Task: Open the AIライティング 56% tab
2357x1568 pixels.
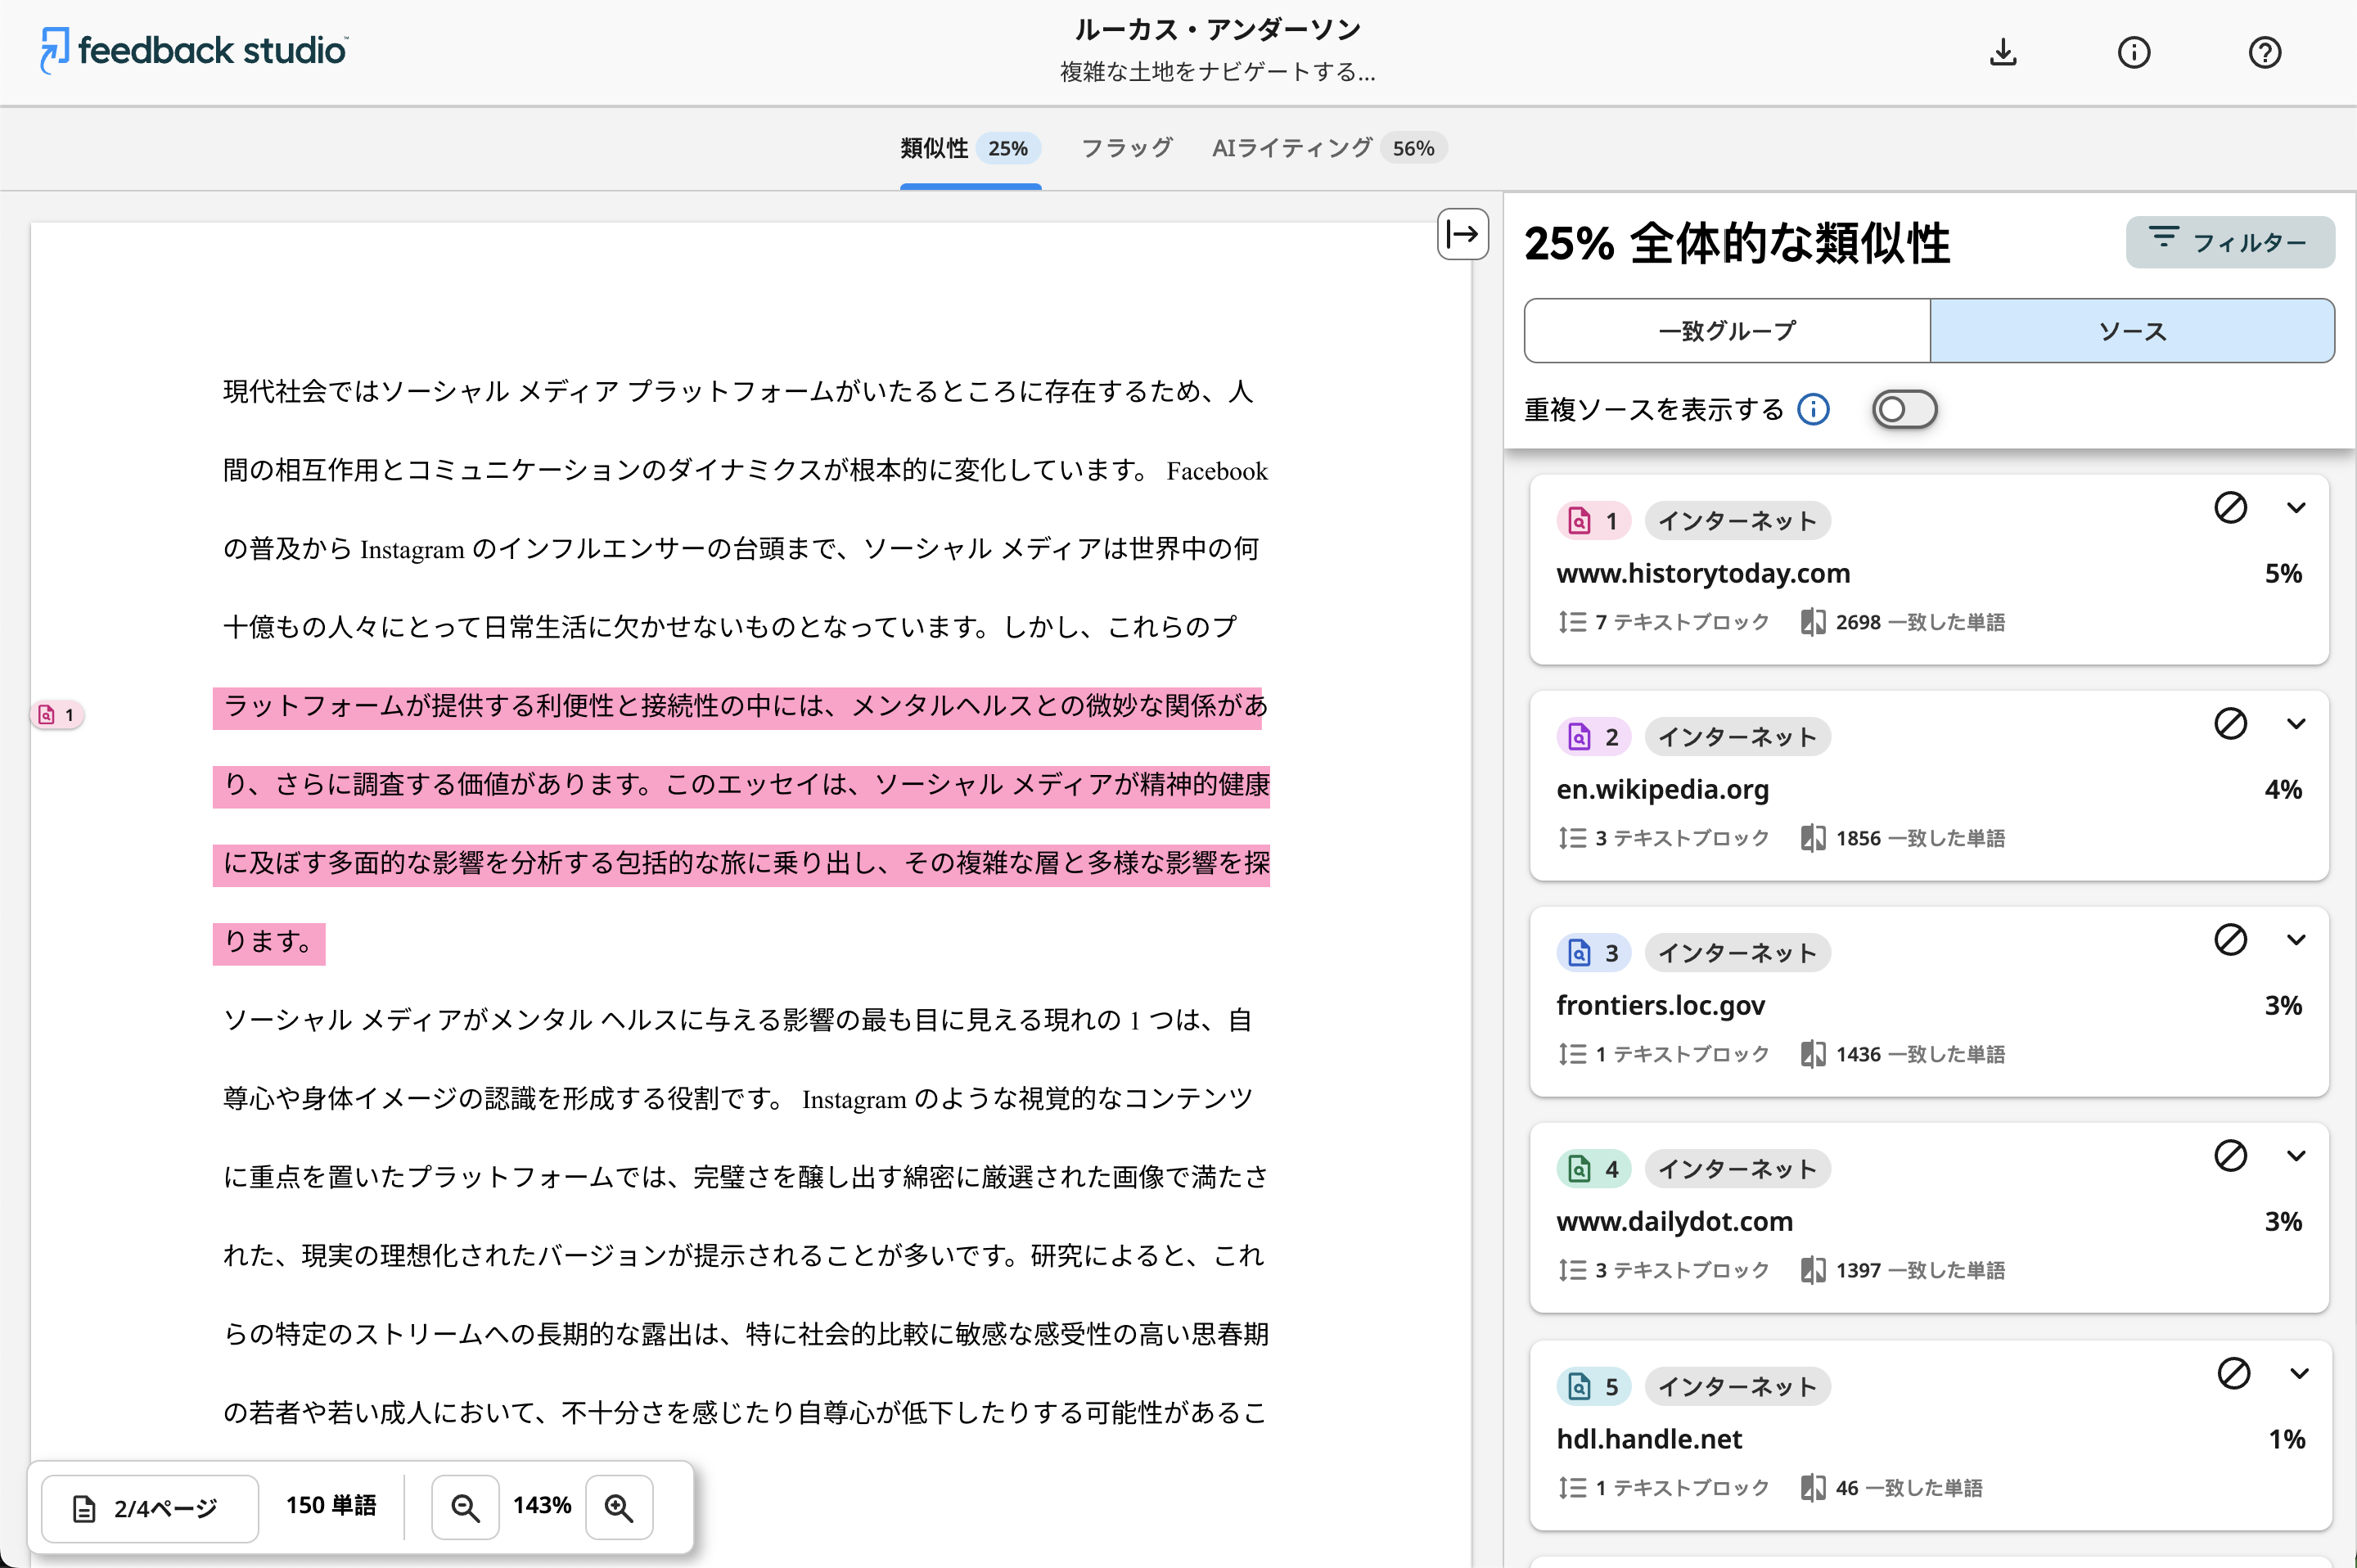Action: pyautogui.click(x=1328, y=148)
